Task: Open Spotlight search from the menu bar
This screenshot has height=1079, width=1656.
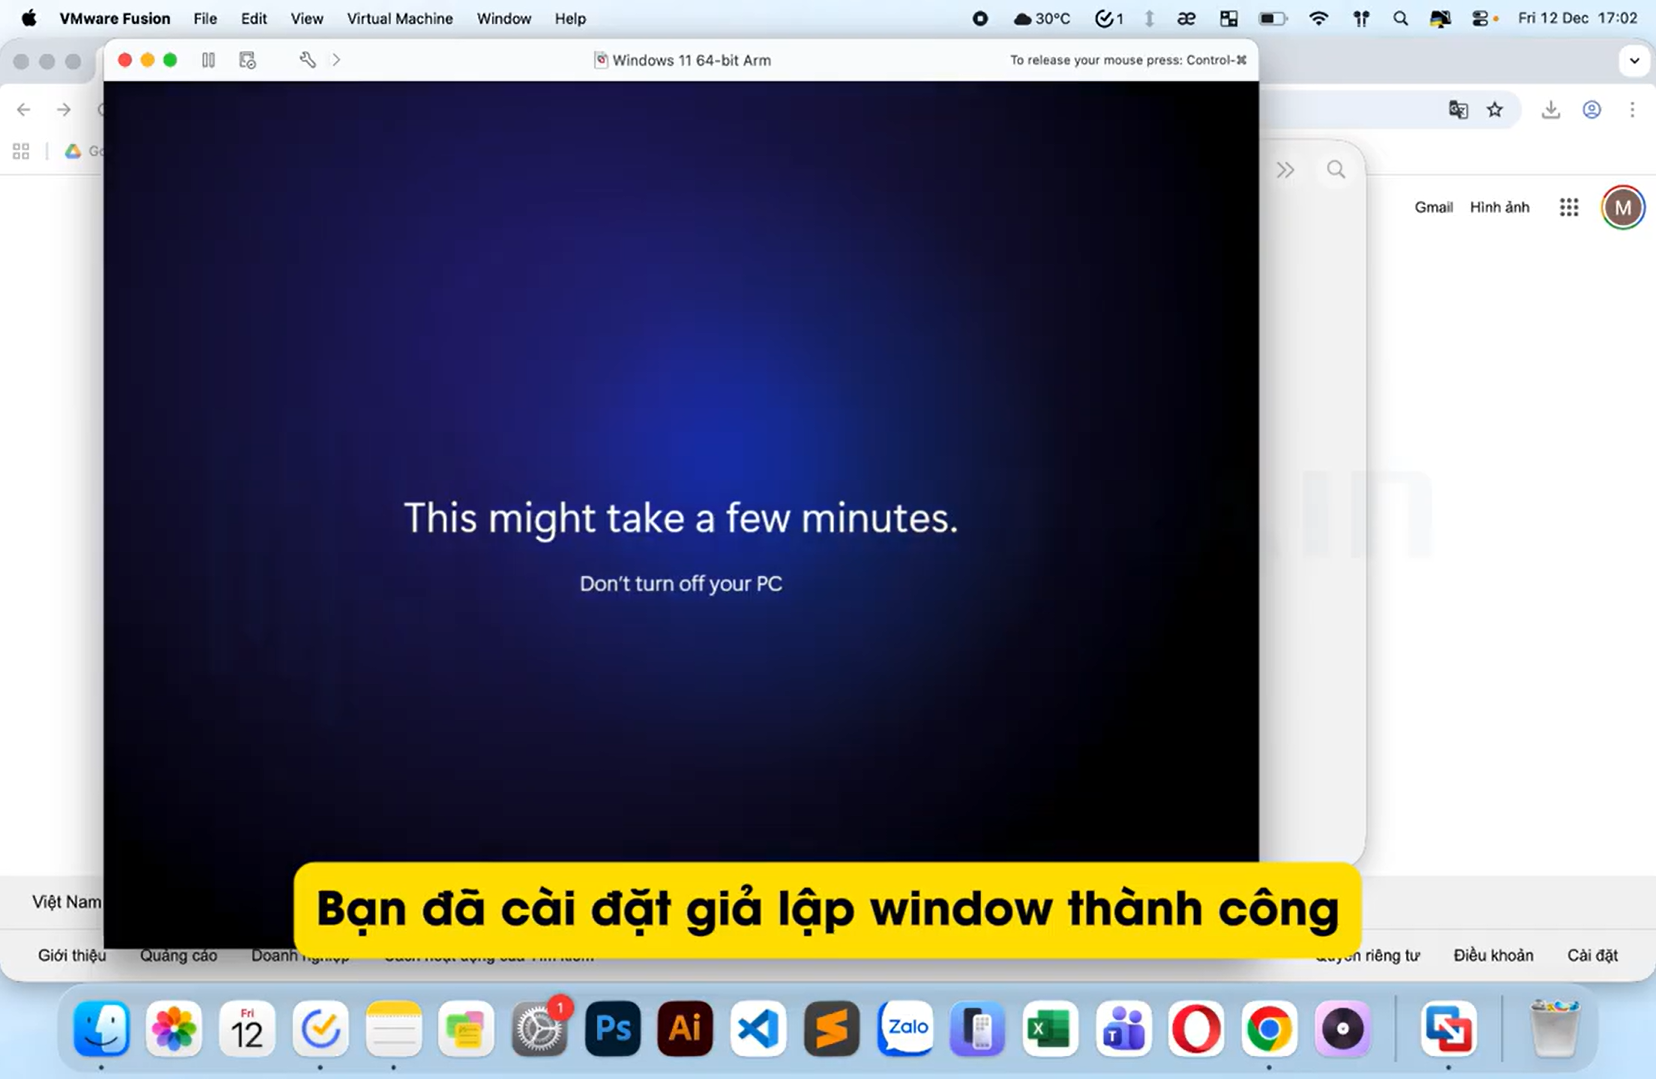Action: [x=1400, y=17]
